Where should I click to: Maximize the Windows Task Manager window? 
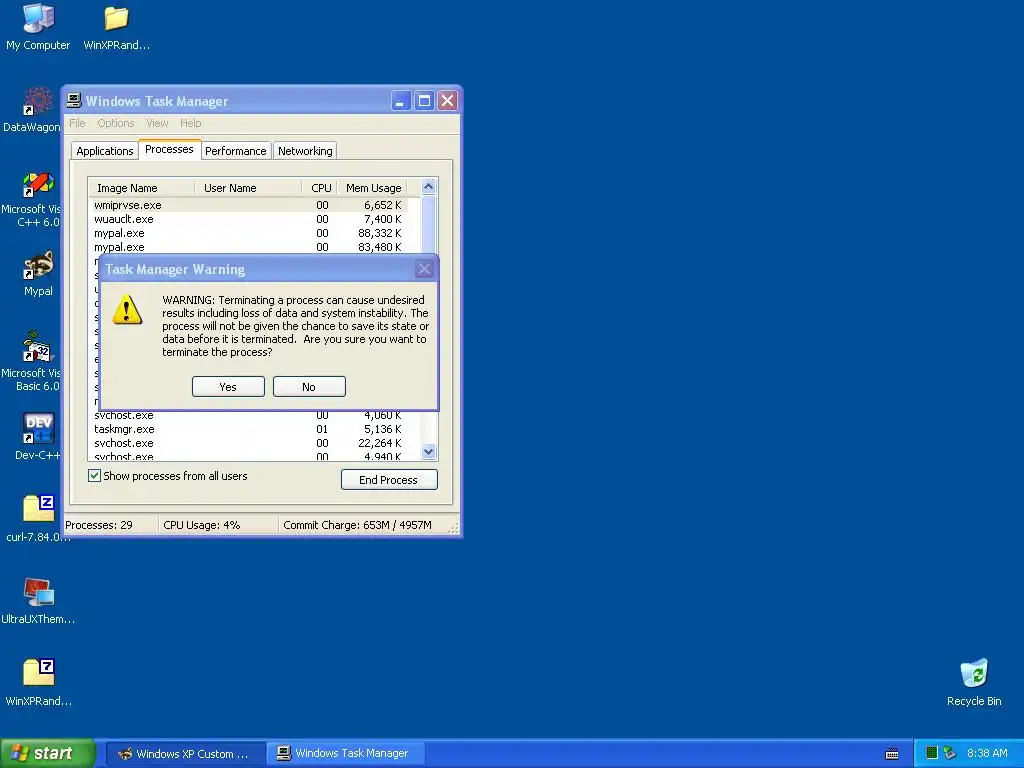click(424, 101)
